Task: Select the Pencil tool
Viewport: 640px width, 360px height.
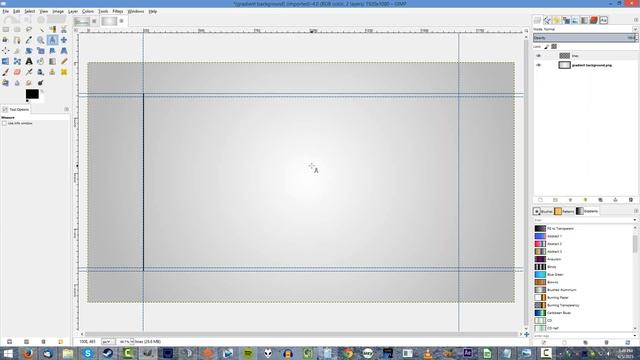Action: (64, 61)
